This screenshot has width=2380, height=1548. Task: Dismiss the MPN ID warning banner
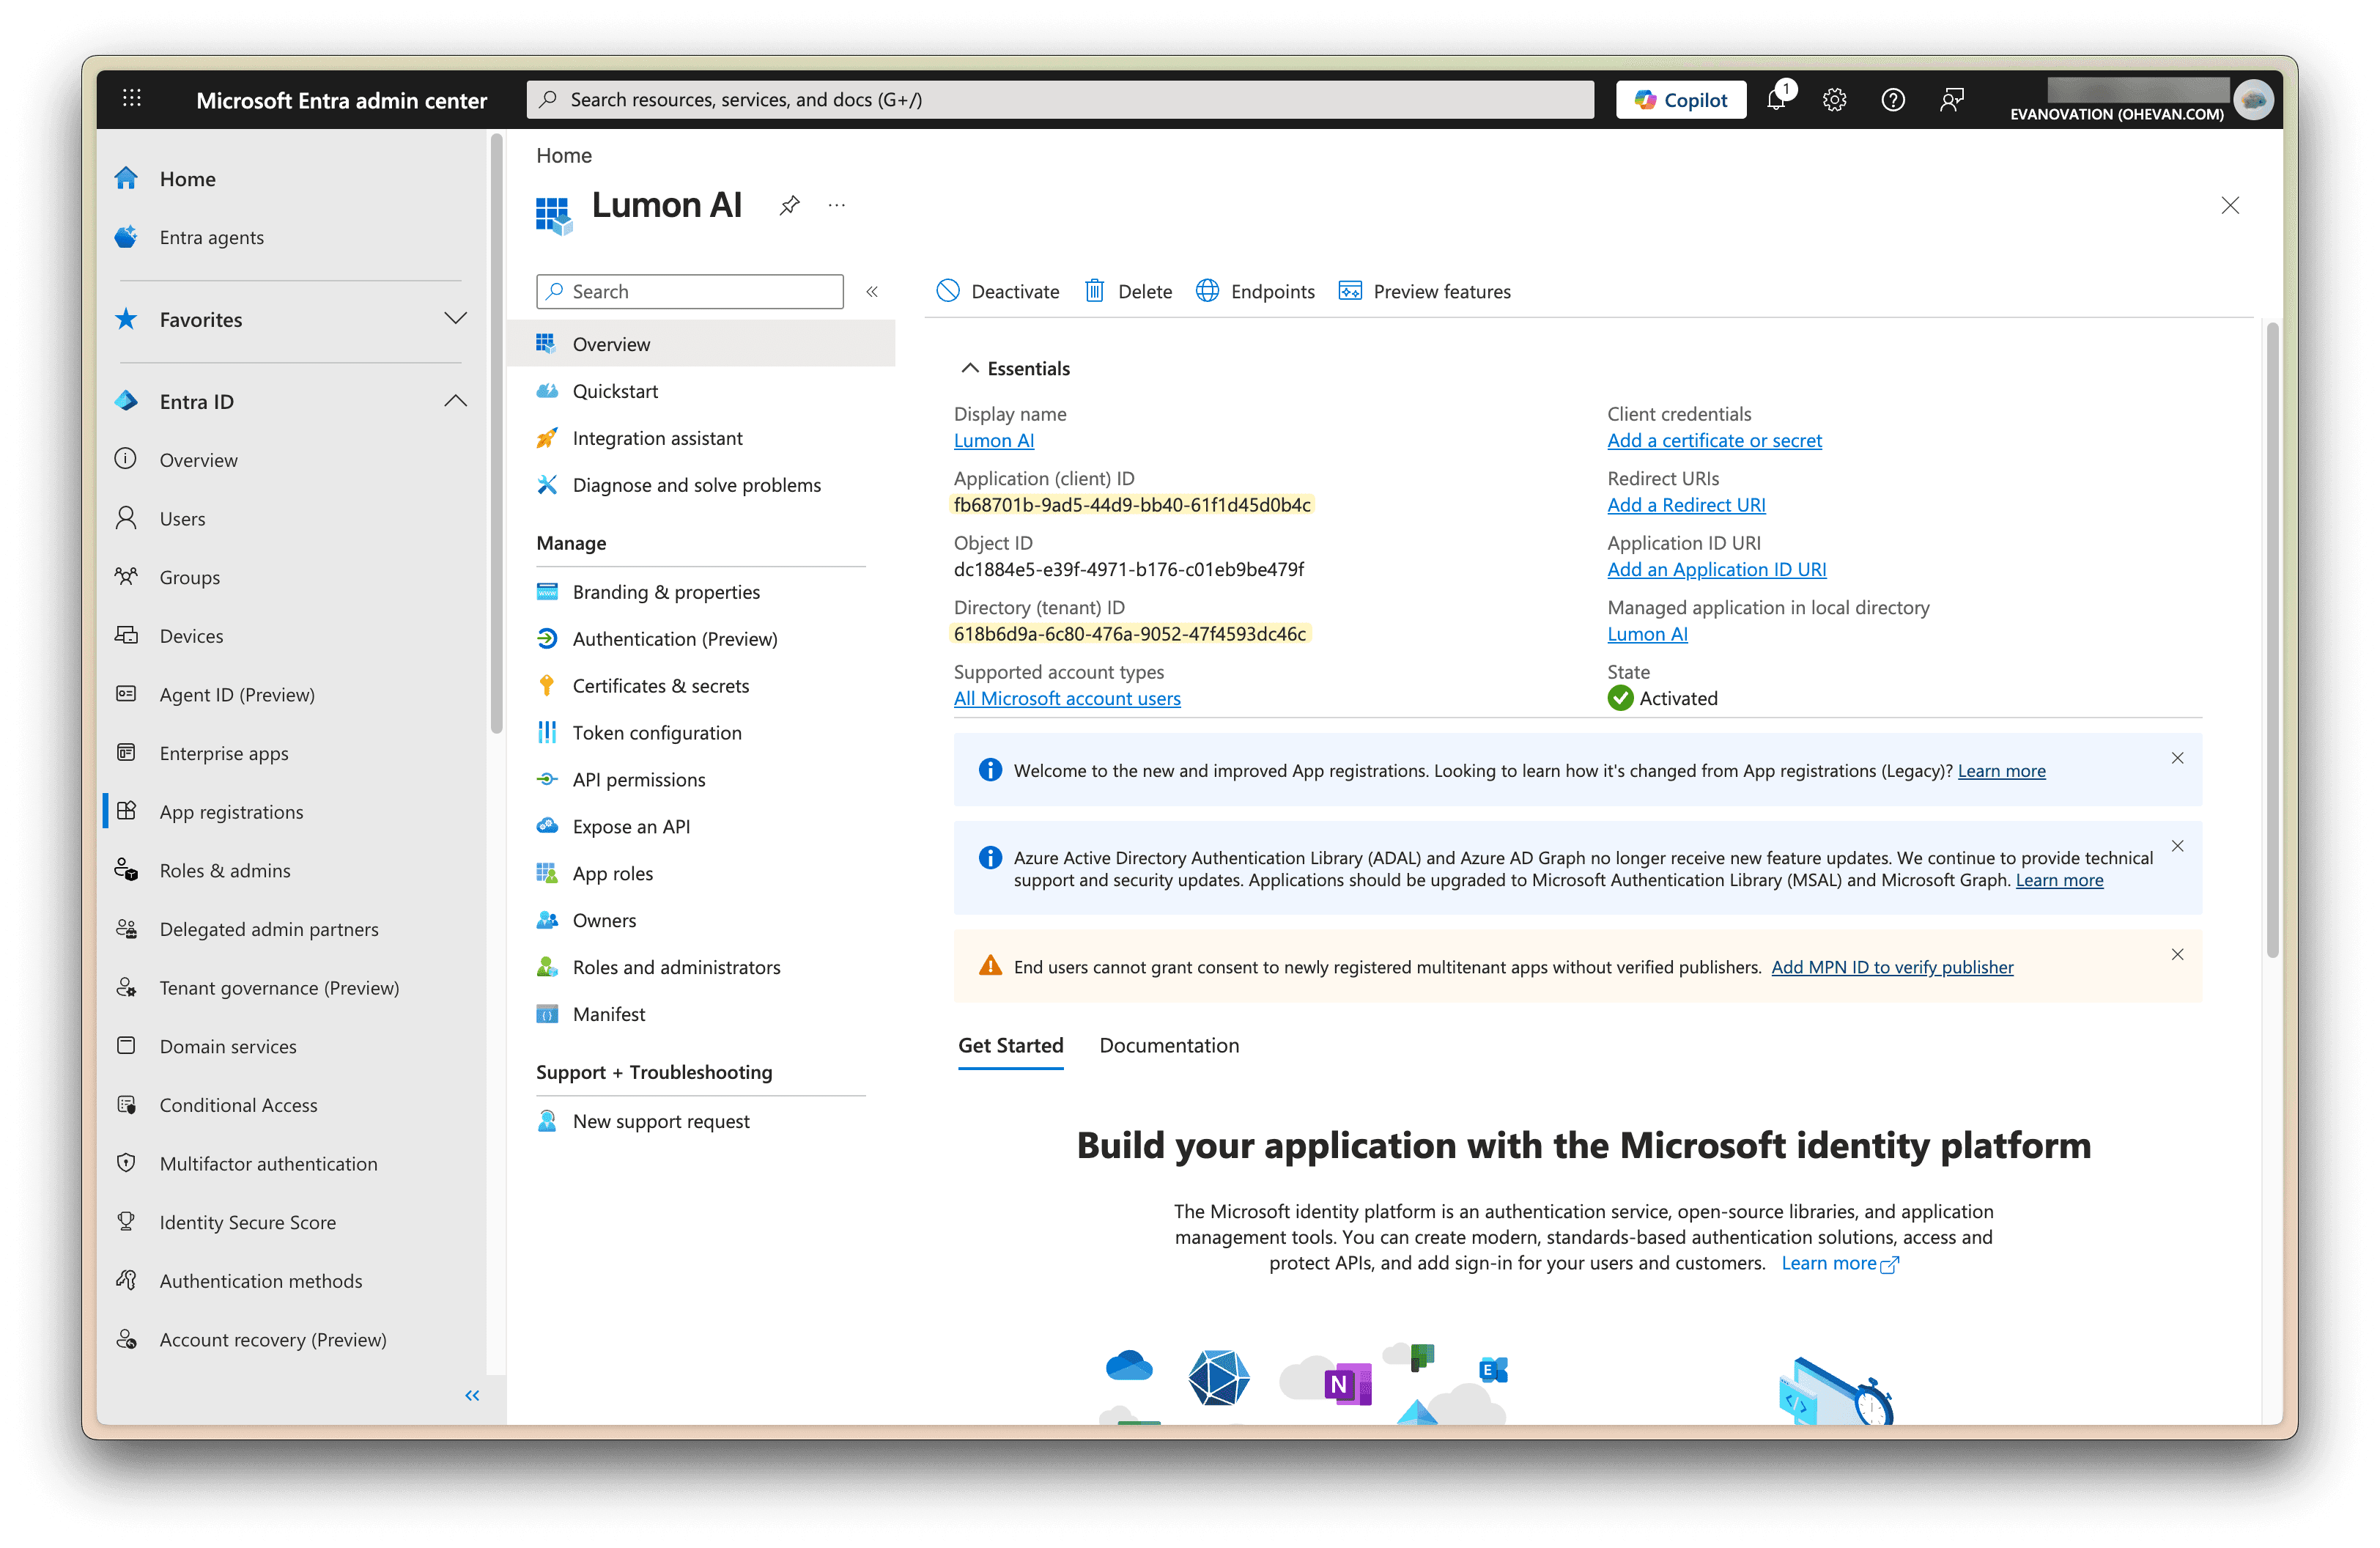(2177, 955)
